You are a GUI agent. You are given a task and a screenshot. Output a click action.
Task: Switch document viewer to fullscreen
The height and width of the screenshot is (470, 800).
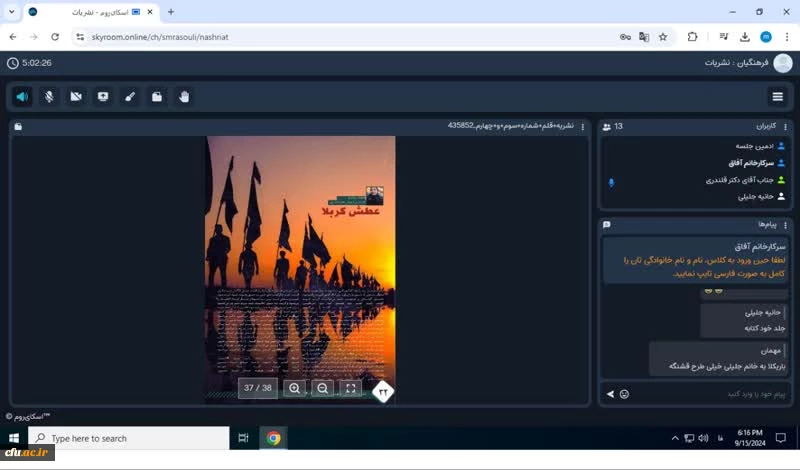coord(350,388)
